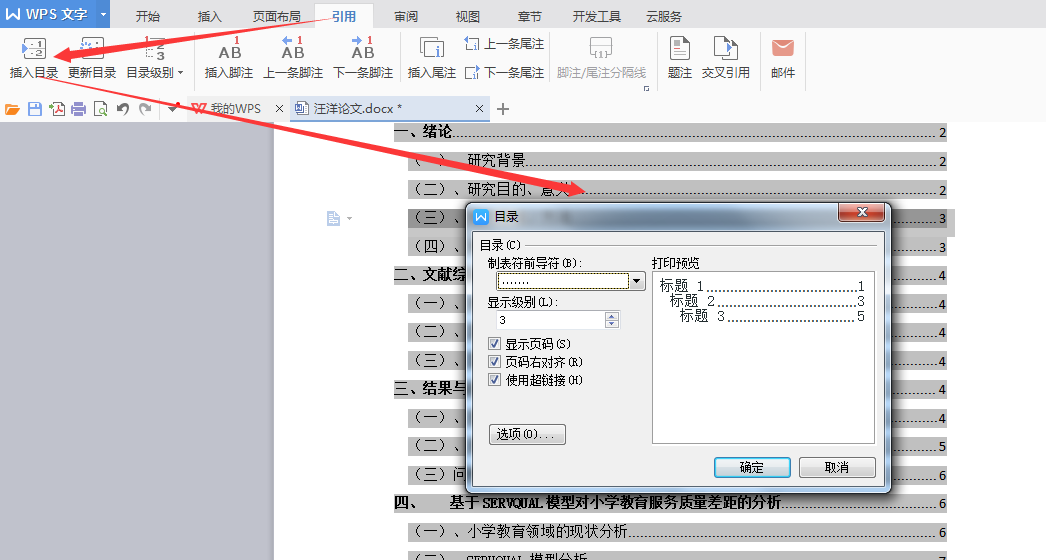This screenshot has width=1046, height=560.
Task: Switch to the 视图 ribbon tab
Action: 468,16
